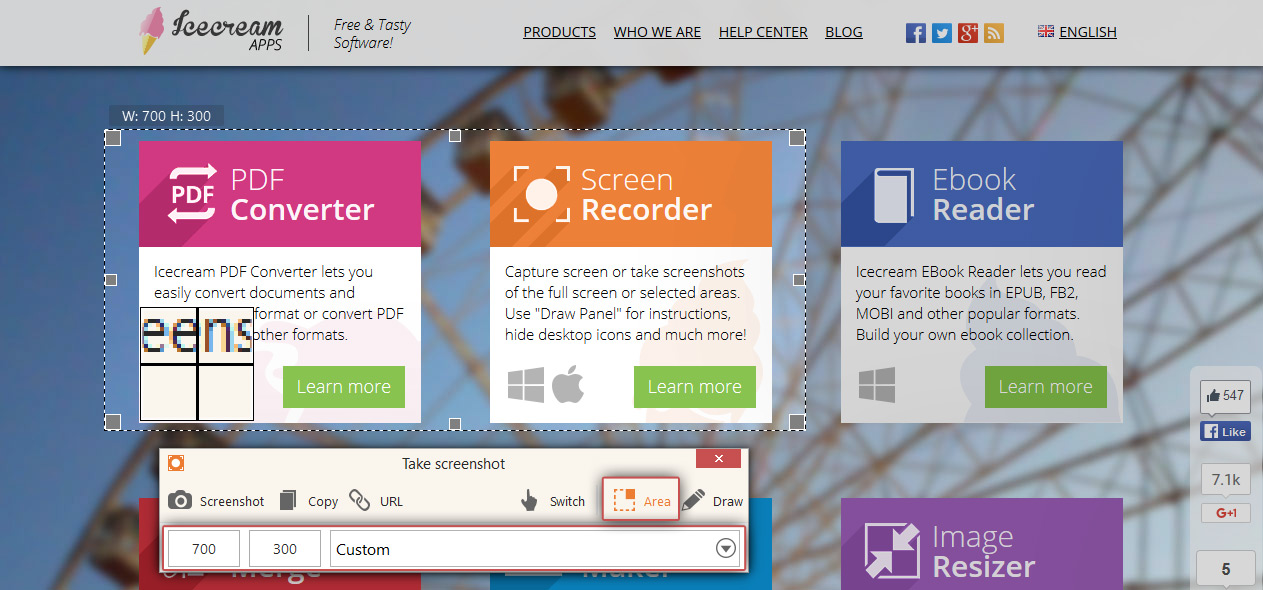Image resolution: width=1263 pixels, height=590 pixels.
Task: Click the orange app icon in Take screenshot bar
Action: pyautogui.click(x=176, y=463)
